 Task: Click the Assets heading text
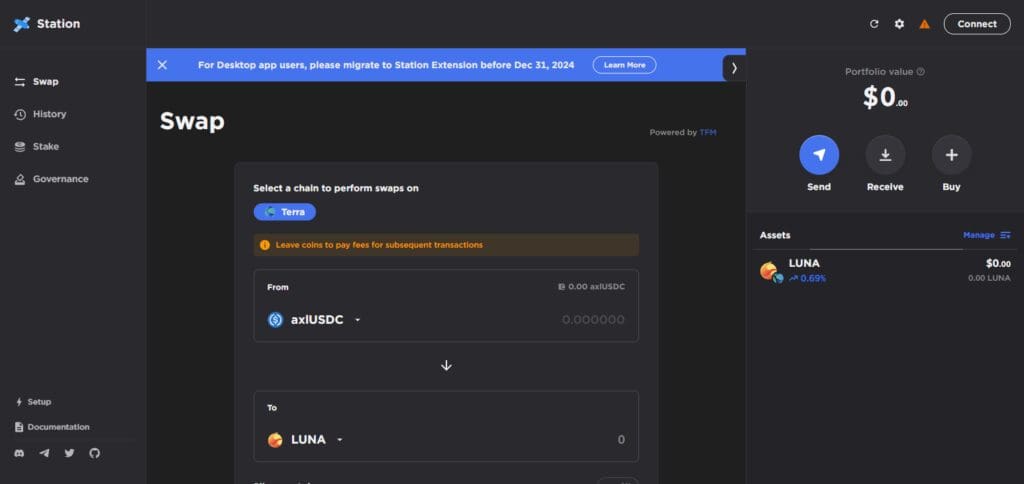[x=775, y=235]
